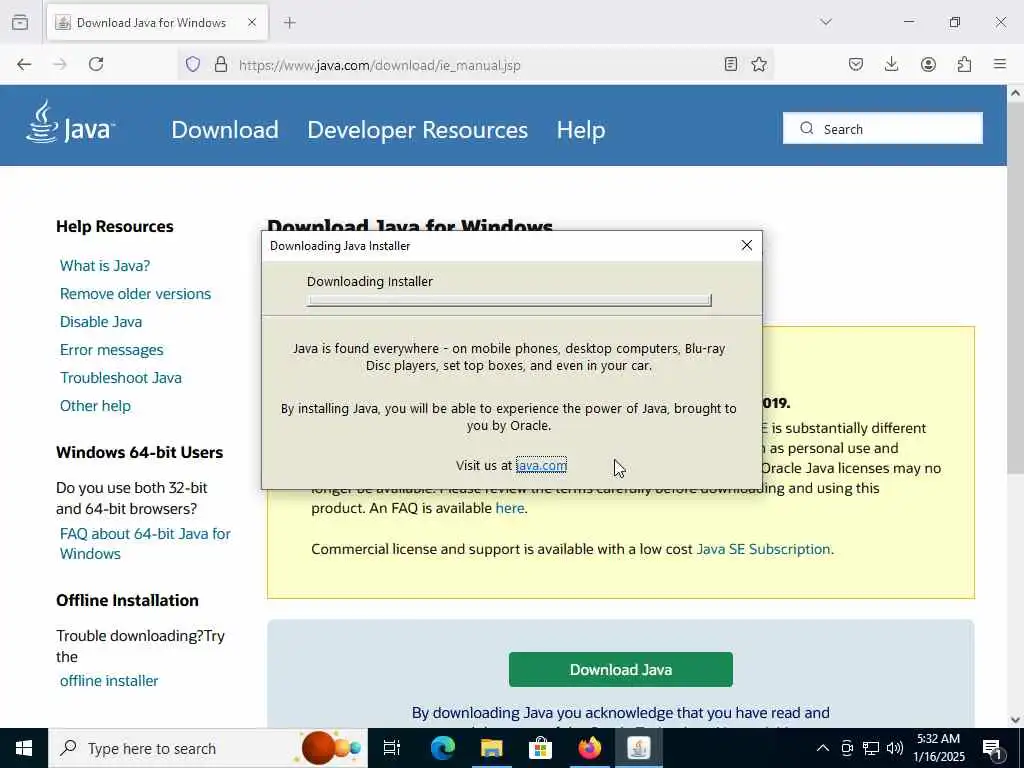Viewport: 1024px width, 768px height.
Task: Open Other help link
Action: 95,406
